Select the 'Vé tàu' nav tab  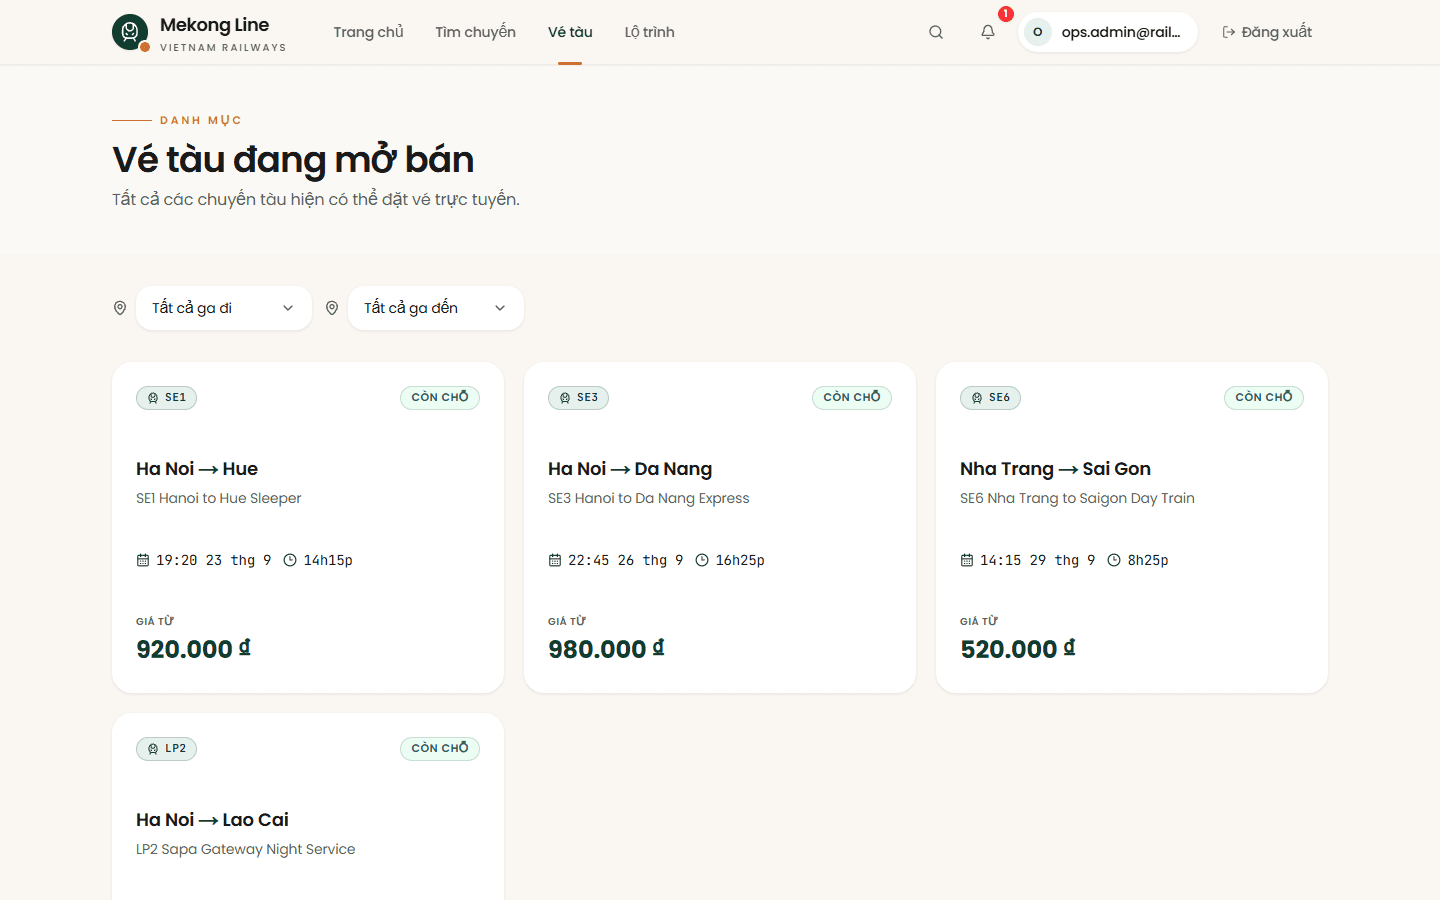pyautogui.click(x=570, y=32)
